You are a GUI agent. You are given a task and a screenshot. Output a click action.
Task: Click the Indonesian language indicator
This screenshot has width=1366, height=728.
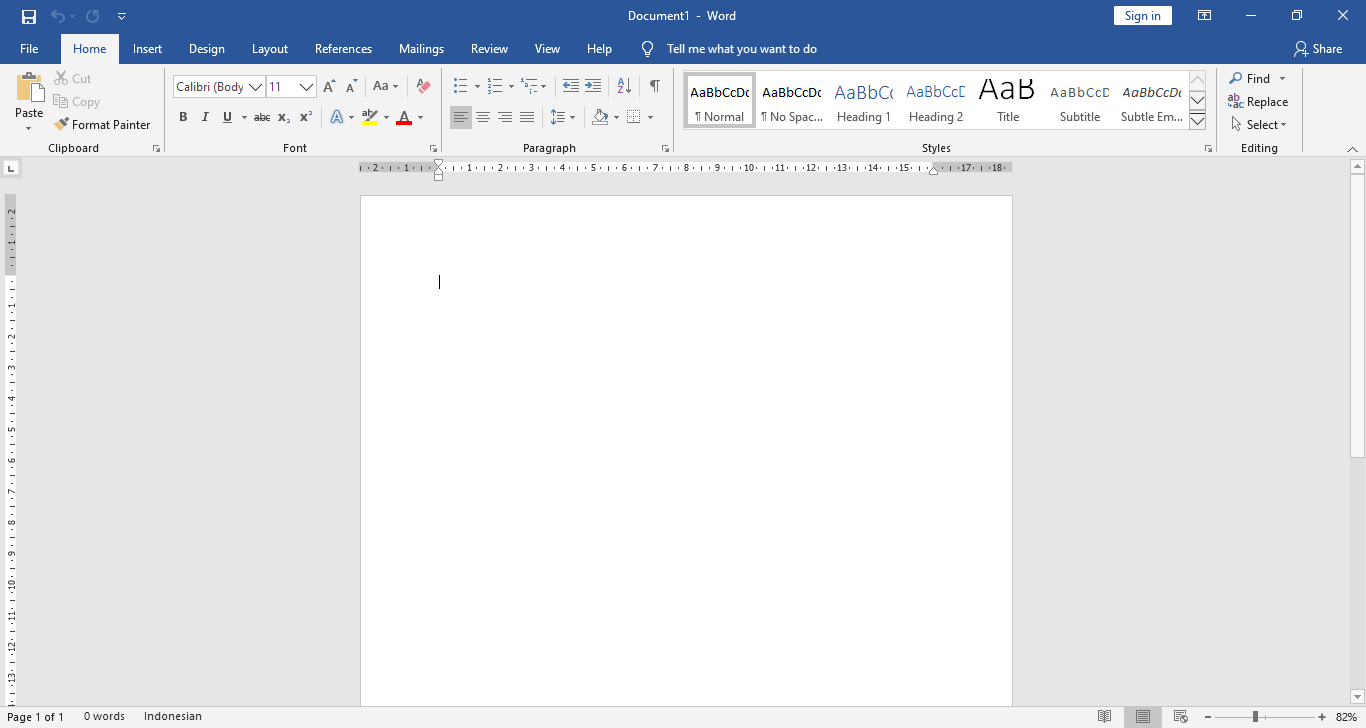172,716
